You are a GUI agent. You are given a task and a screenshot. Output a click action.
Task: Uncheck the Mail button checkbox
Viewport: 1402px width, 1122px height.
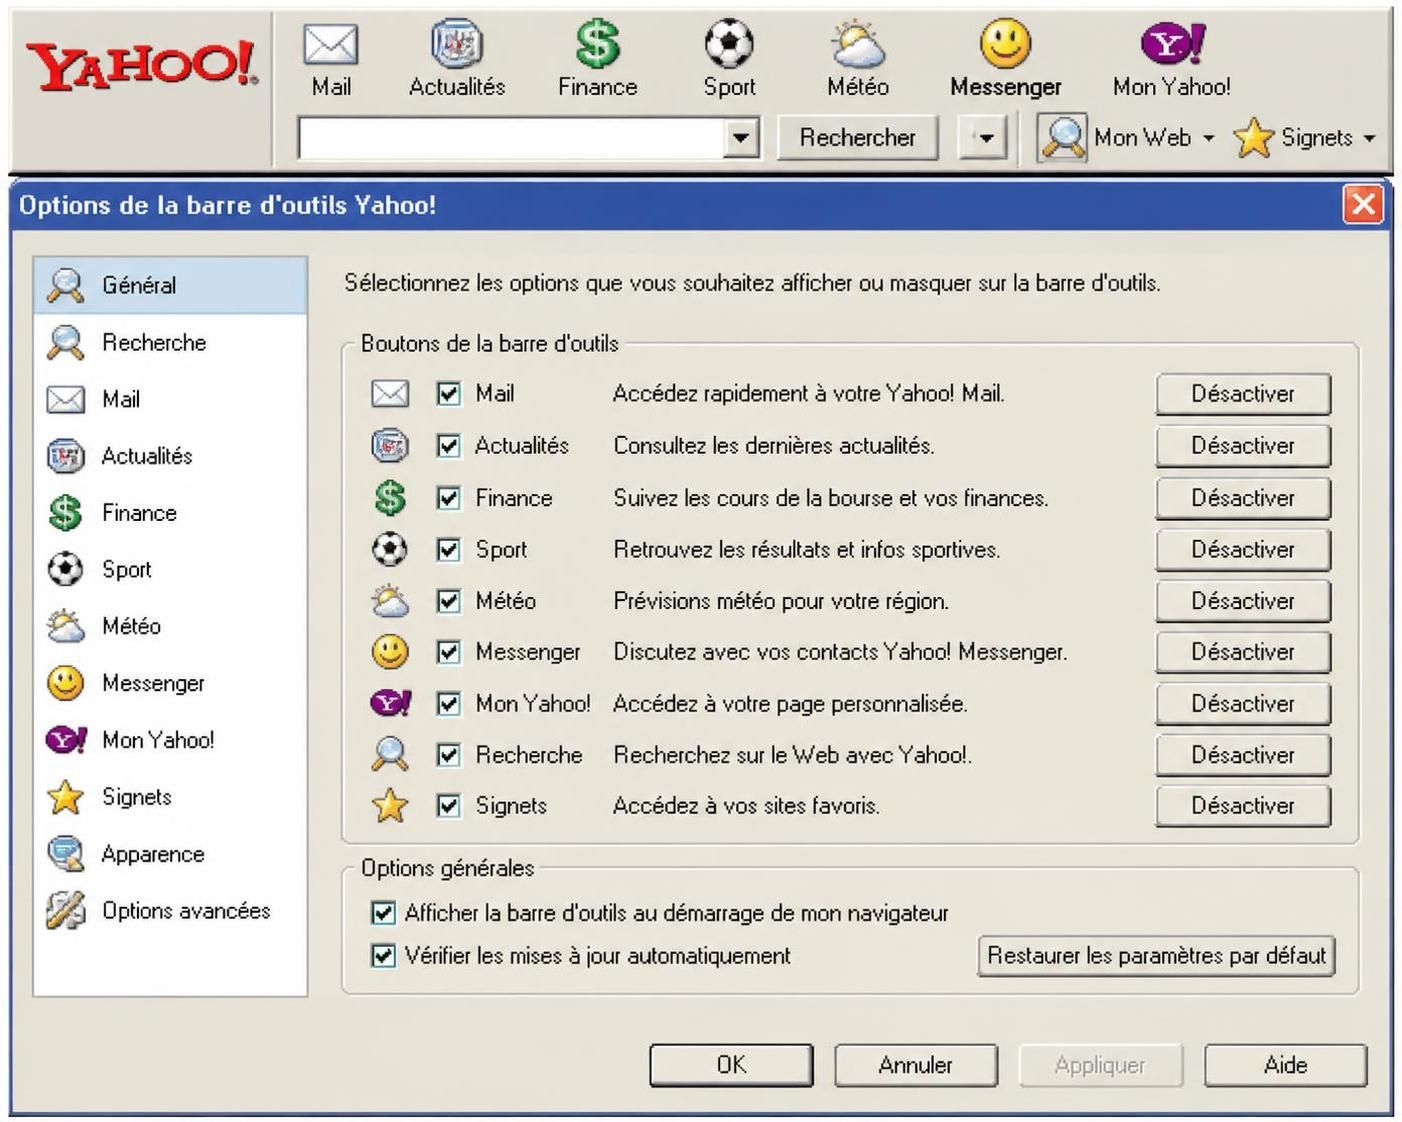pyautogui.click(x=449, y=394)
